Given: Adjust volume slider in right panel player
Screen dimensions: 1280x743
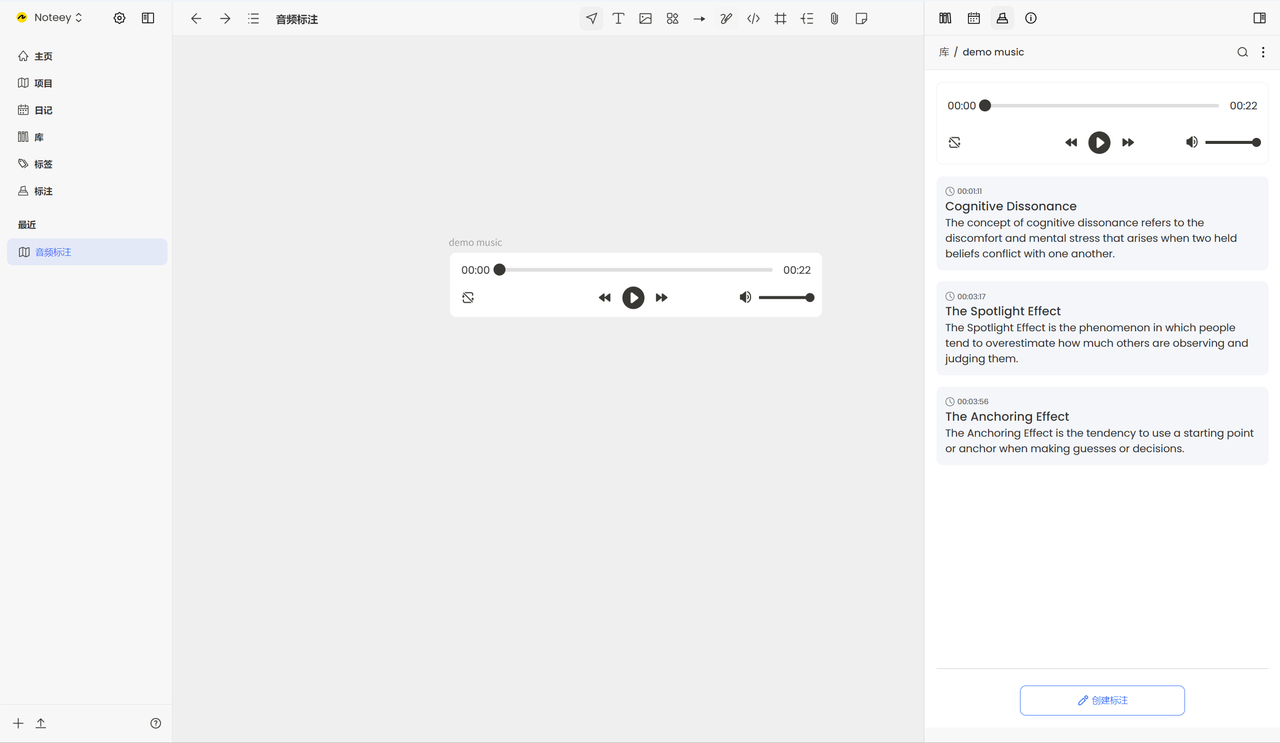Looking at the screenshot, I should click(1231, 143).
